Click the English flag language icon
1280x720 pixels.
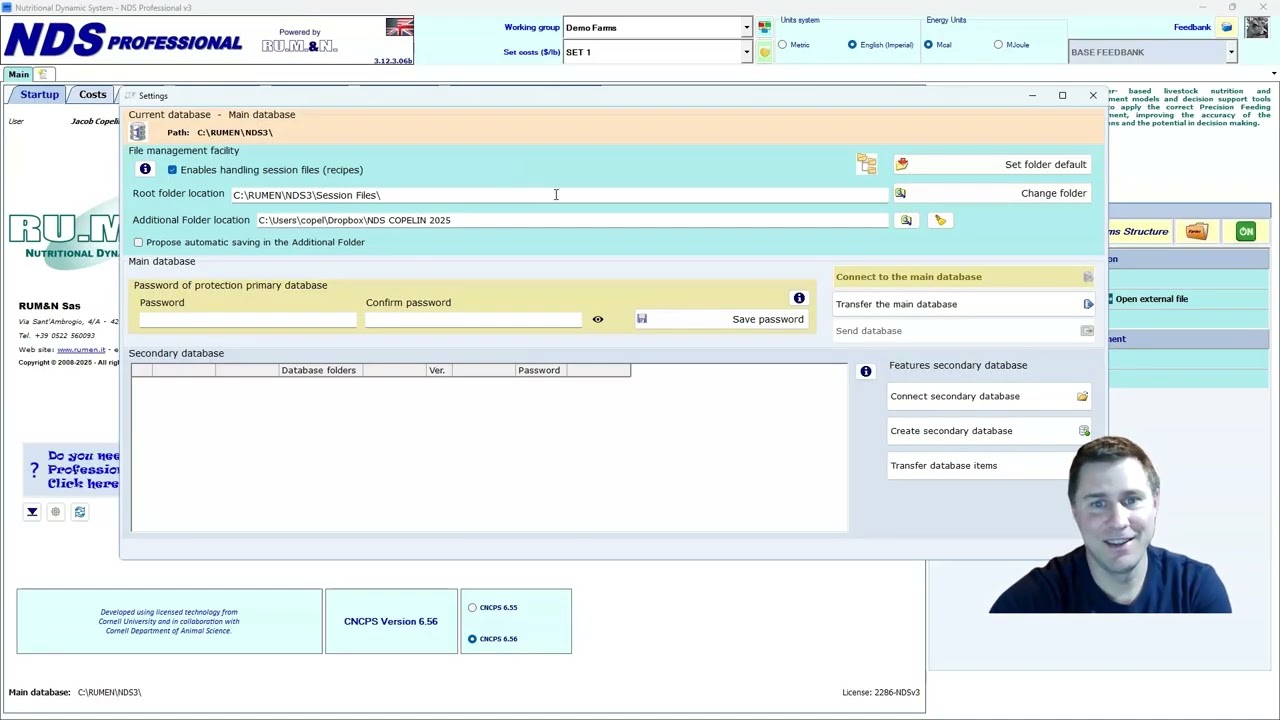click(399, 27)
